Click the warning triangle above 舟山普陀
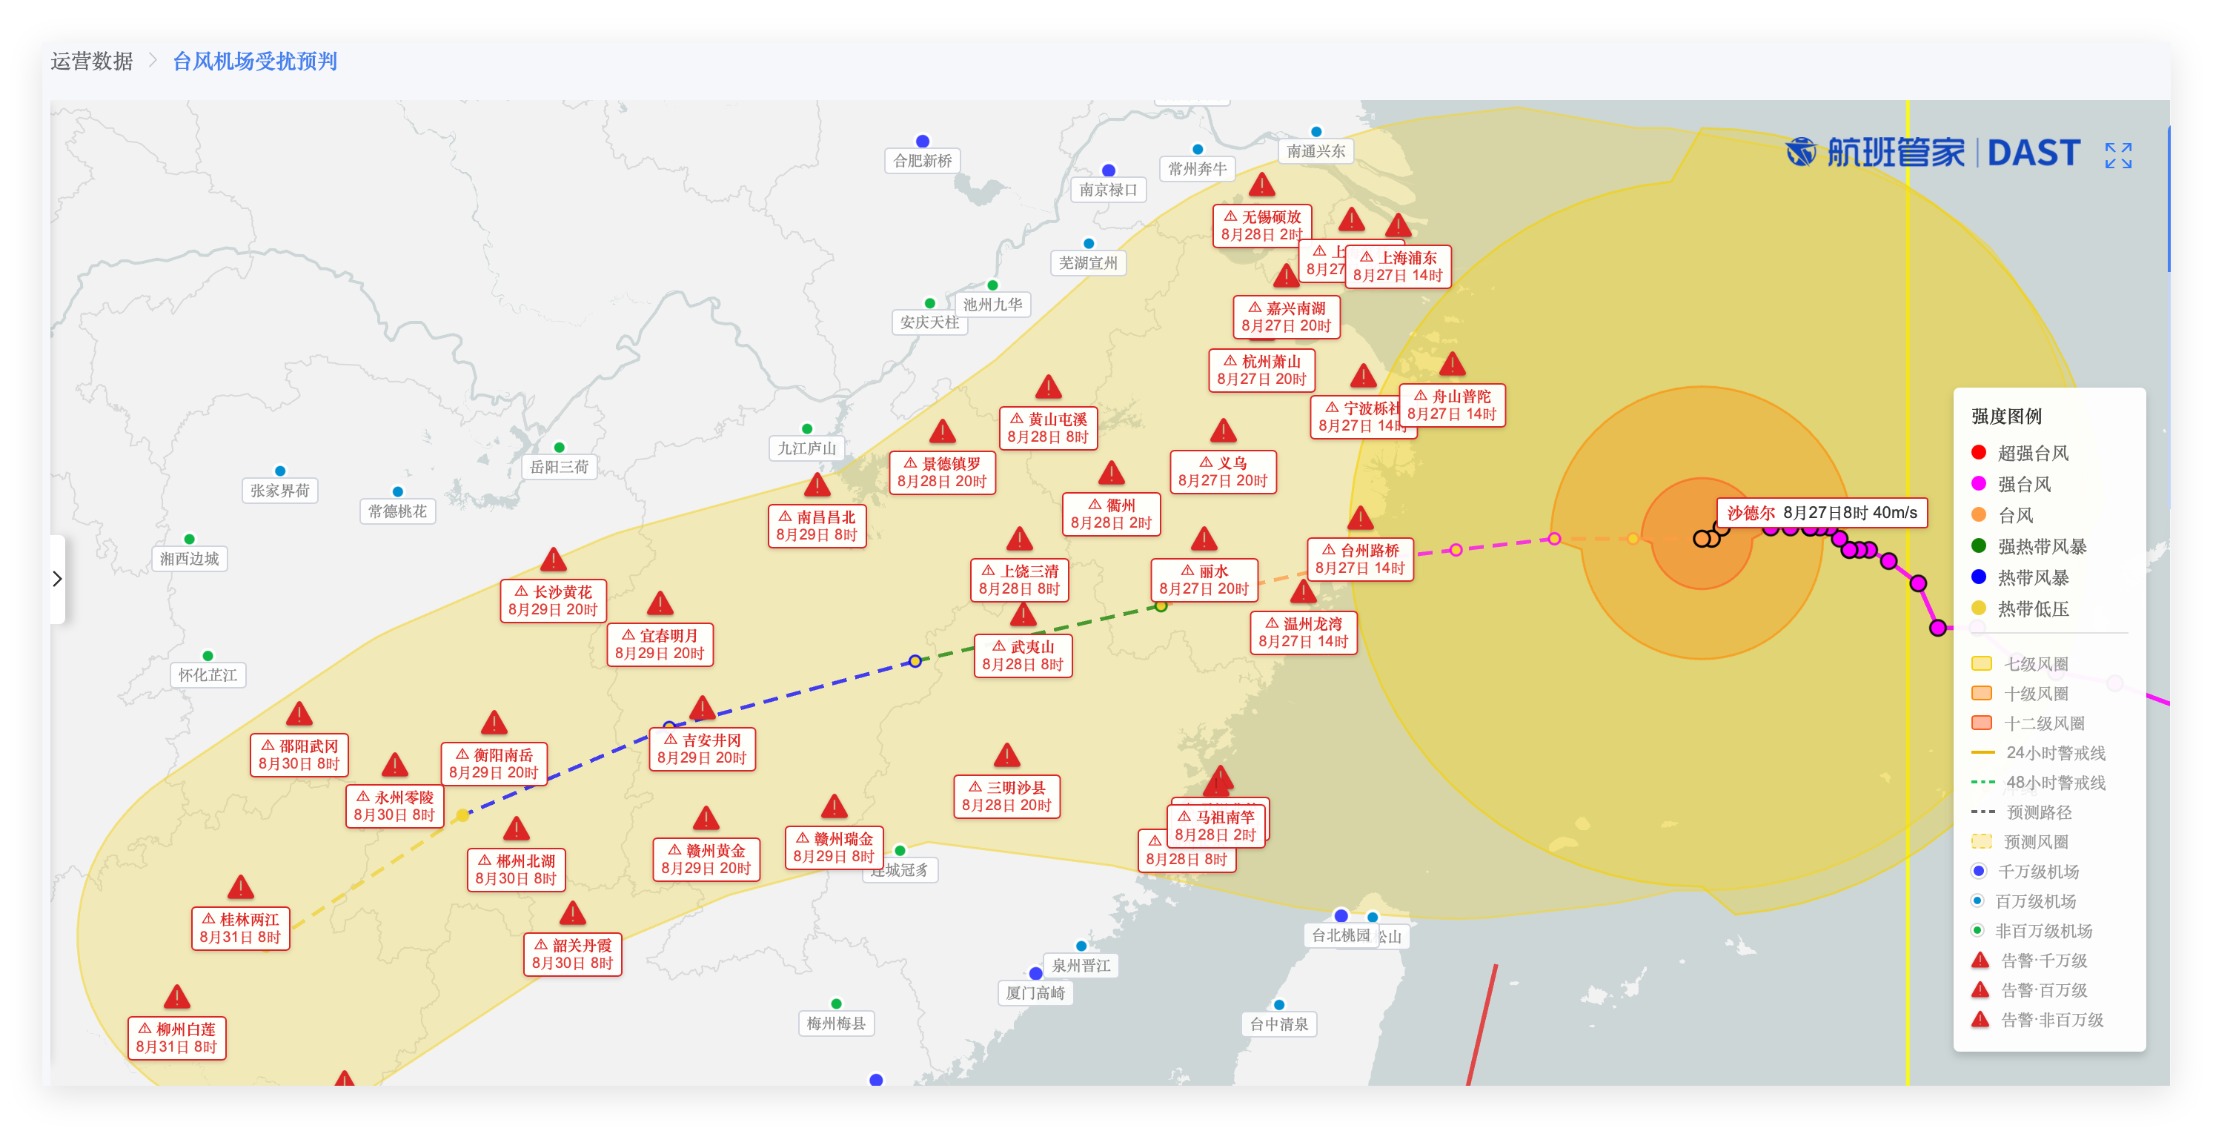 coord(1452,364)
